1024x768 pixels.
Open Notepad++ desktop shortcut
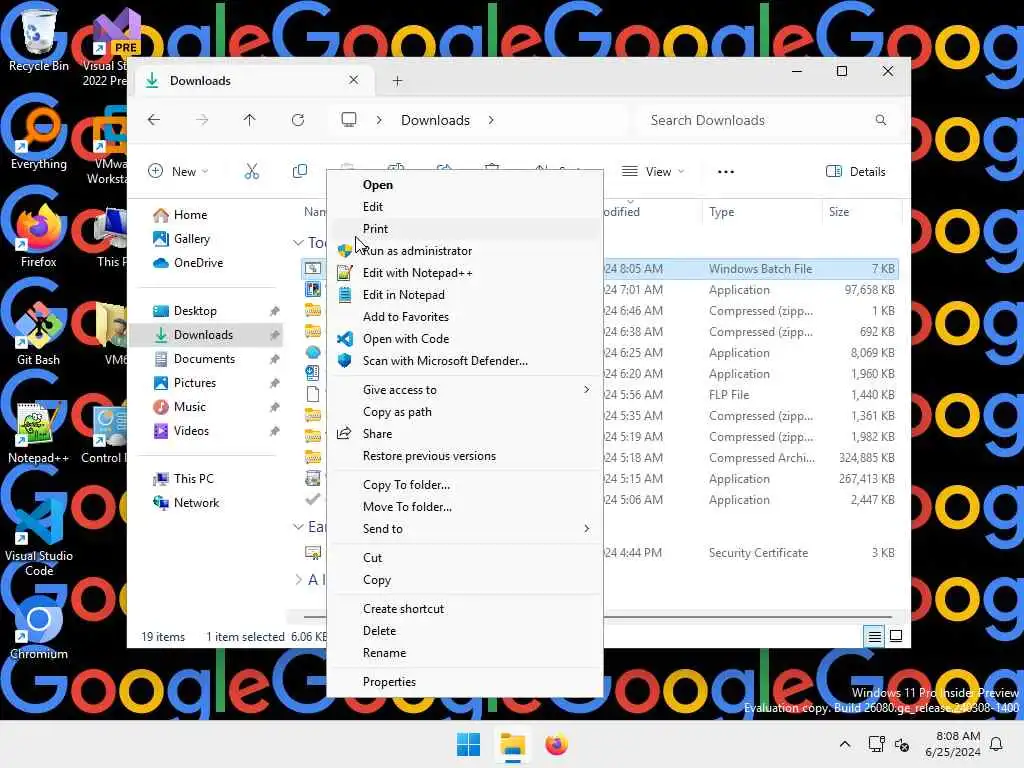(x=39, y=432)
